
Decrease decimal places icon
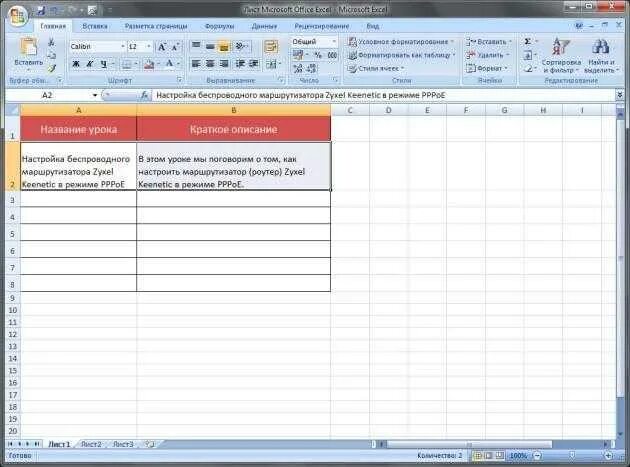tap(312, 68)
